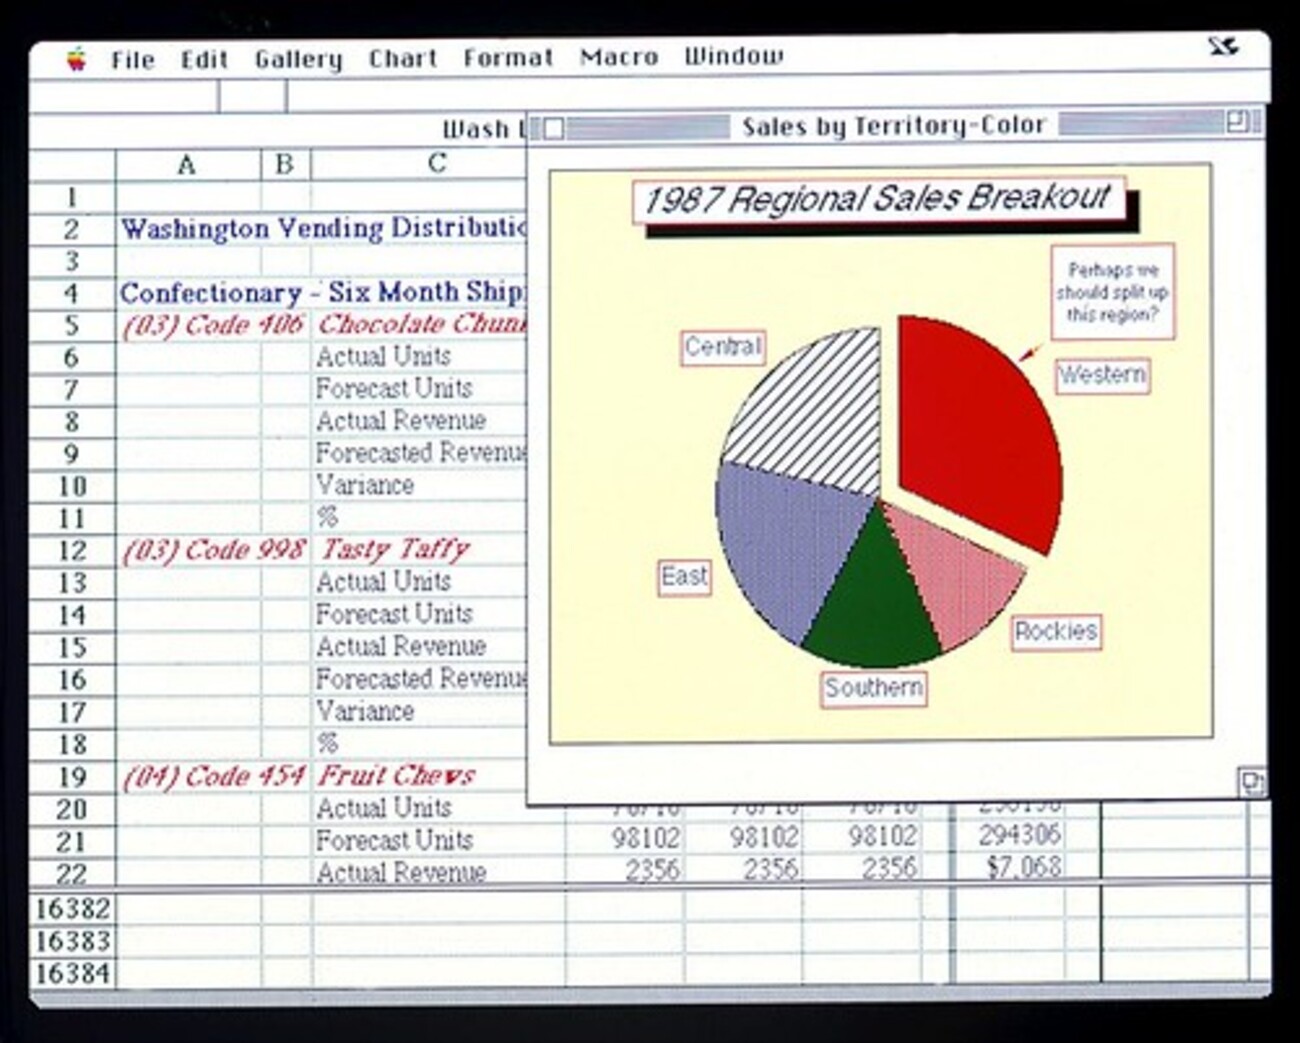Open the Gallery menu
This screenshot has height=1043, width=1300.
298,60
